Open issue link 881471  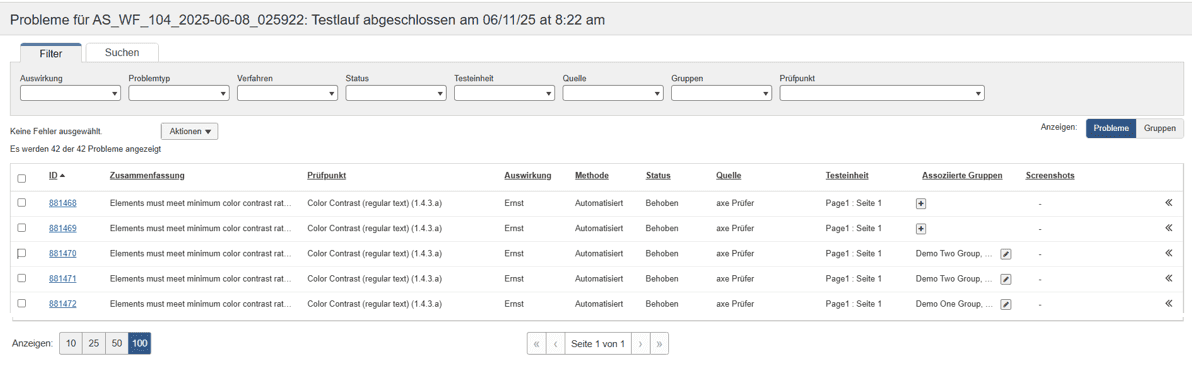(62, 279)
